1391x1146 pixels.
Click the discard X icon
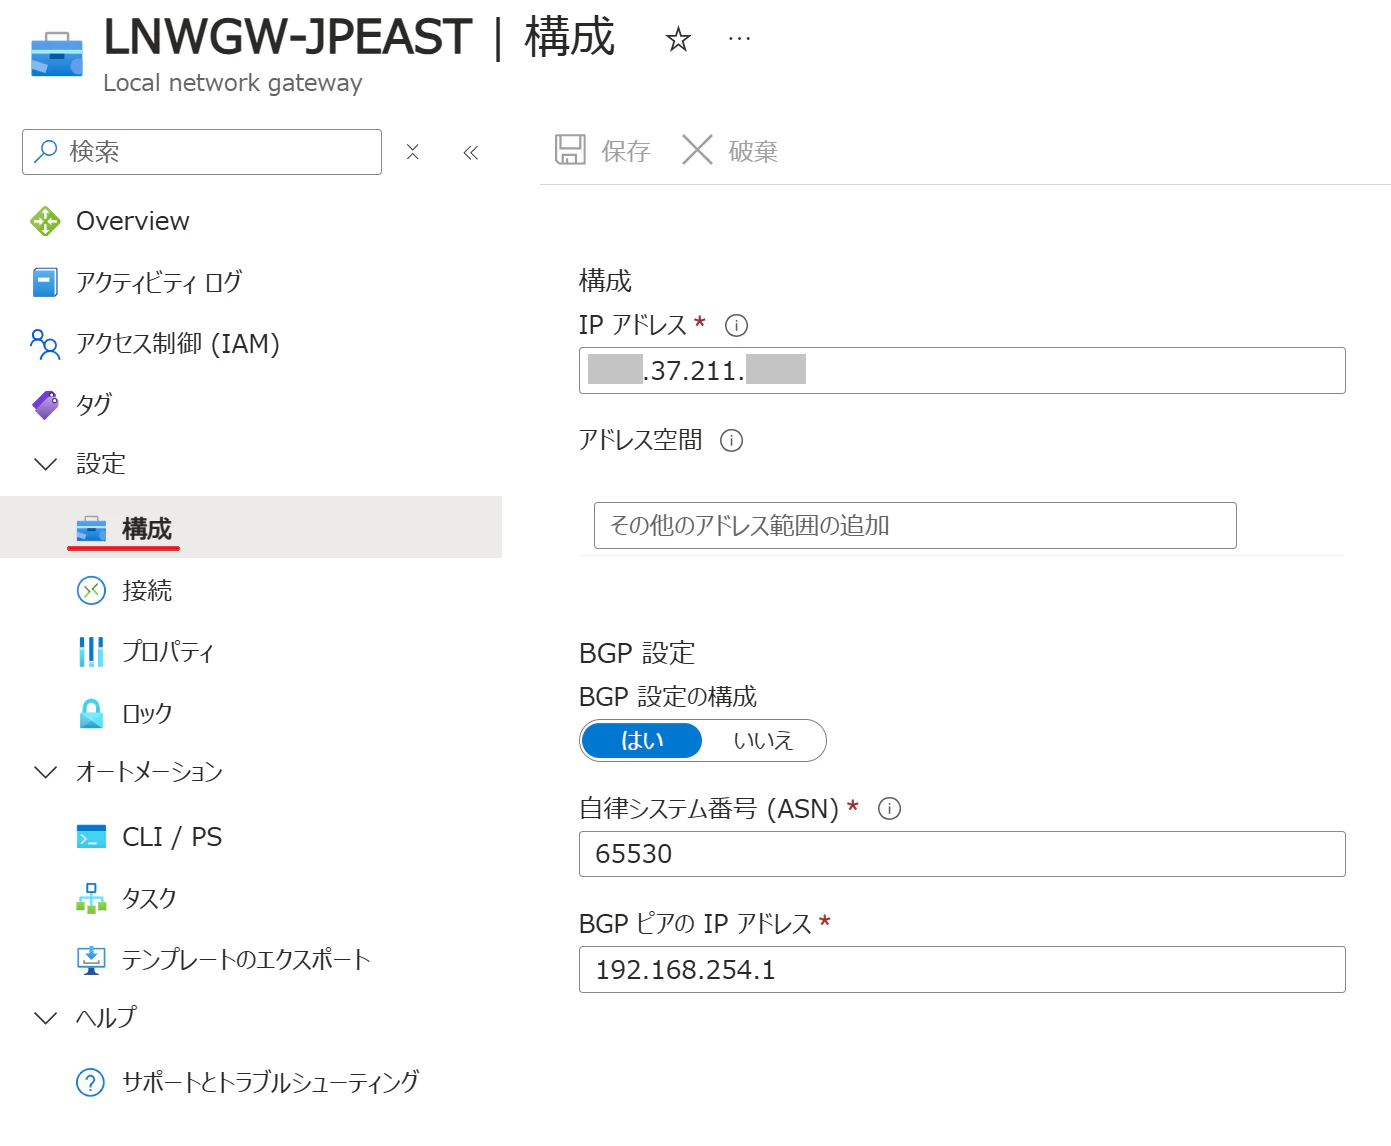pos(697,150)
